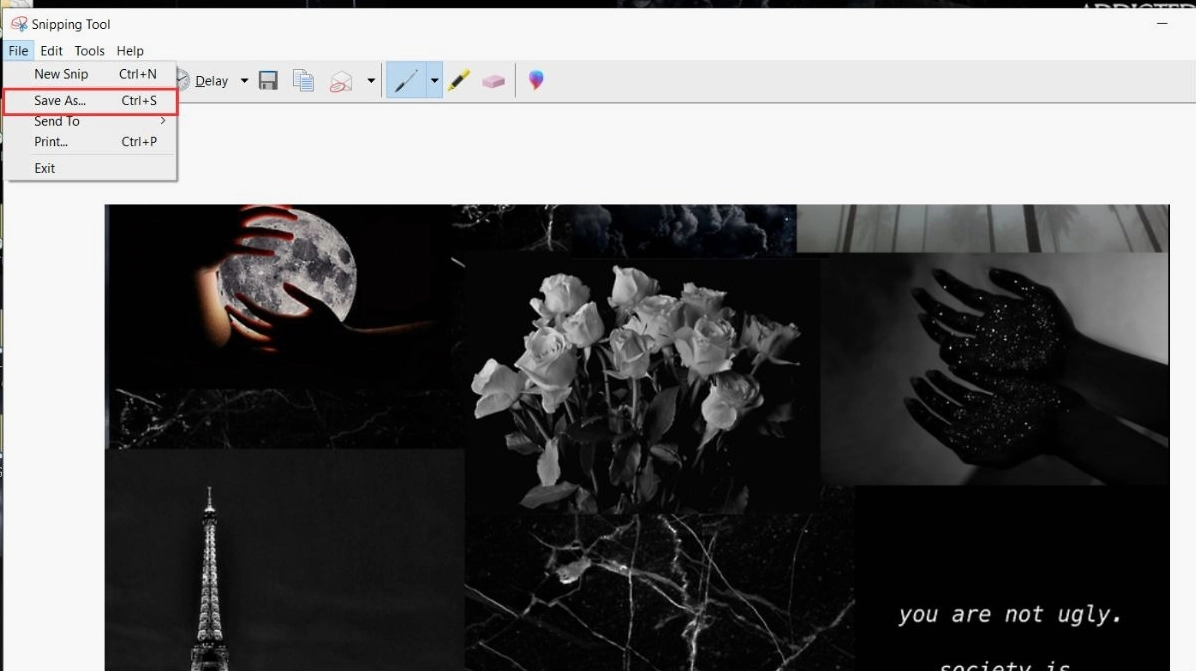Open the Edit menu

pos(52,51)
